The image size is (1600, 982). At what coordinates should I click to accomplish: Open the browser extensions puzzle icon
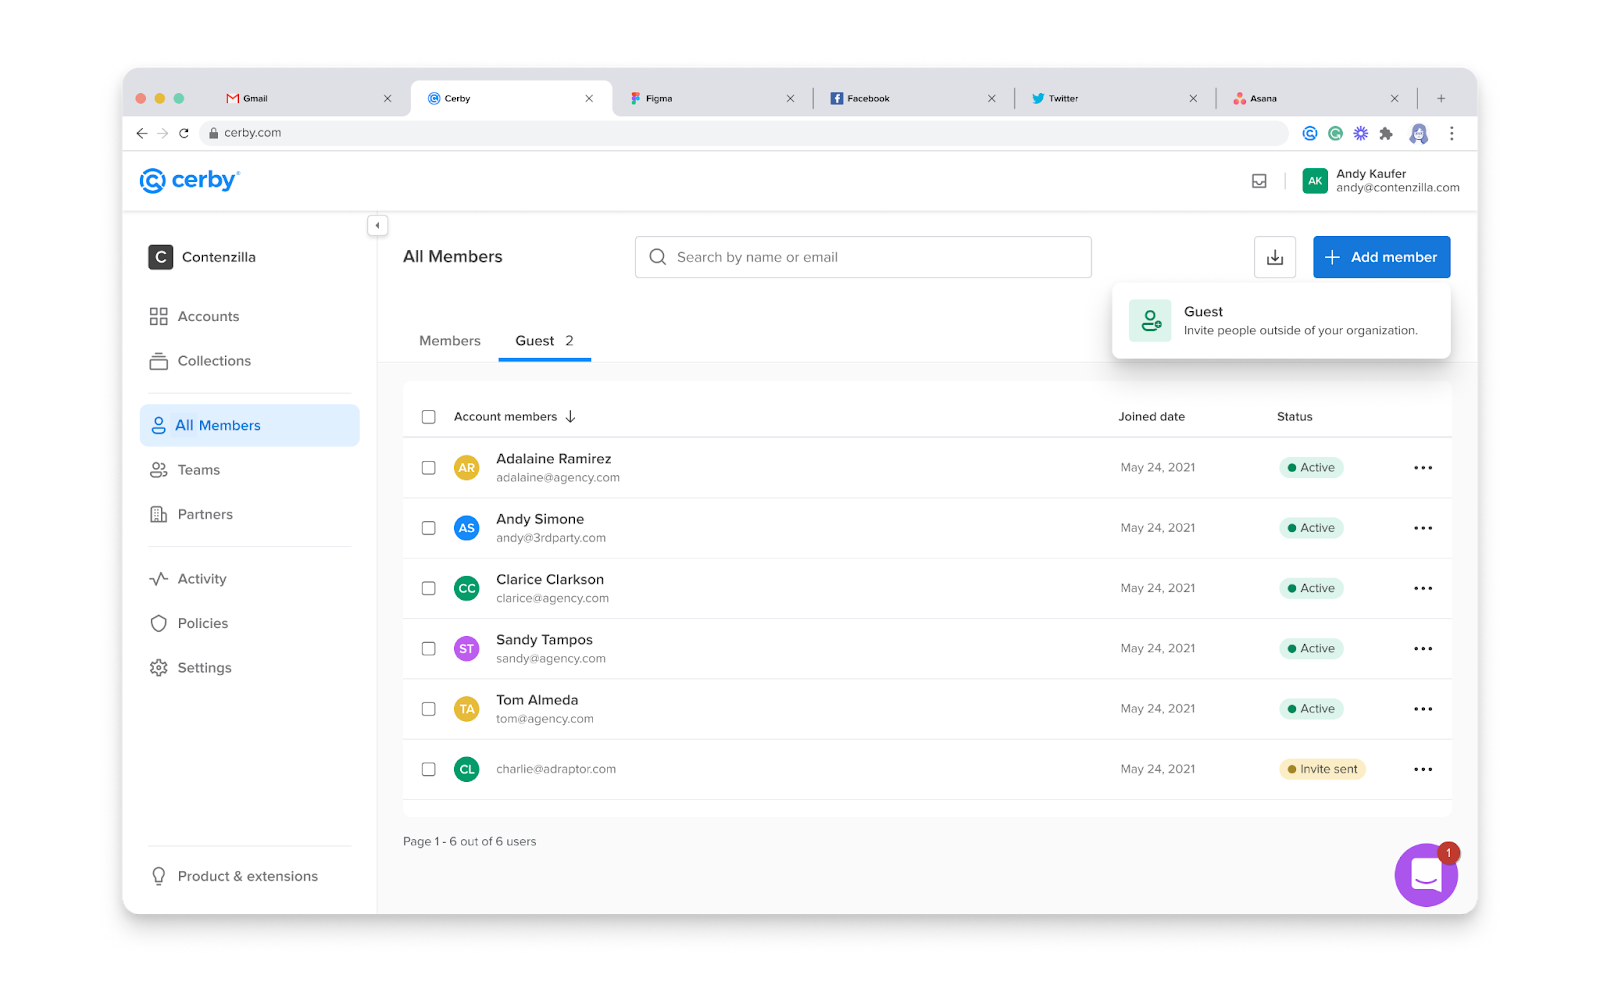[x=1386, y=133]
